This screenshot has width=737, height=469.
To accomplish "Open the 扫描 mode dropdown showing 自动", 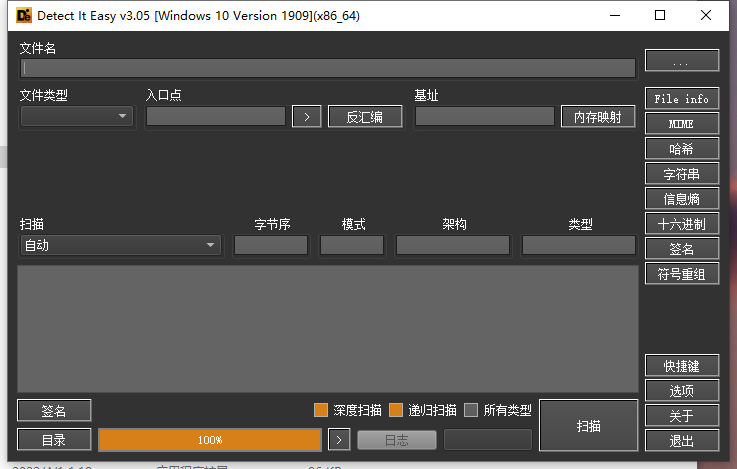I will click(x=121, y=245).
